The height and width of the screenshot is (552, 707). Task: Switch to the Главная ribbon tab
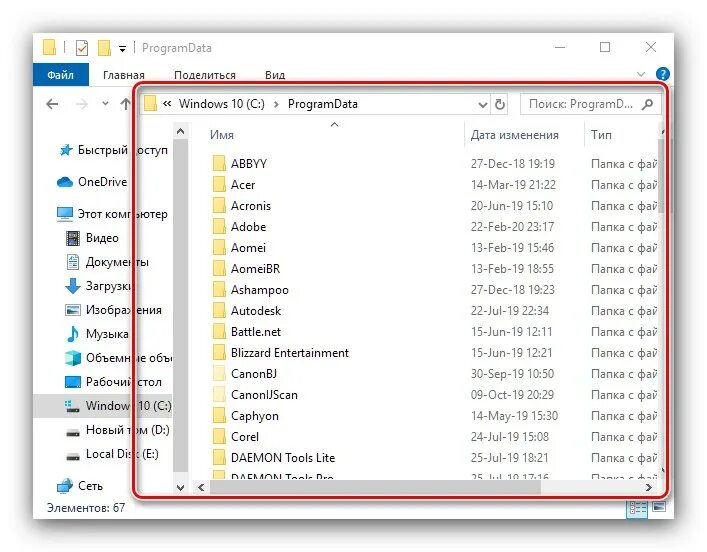pyautogui.click(x=124, y=75)
